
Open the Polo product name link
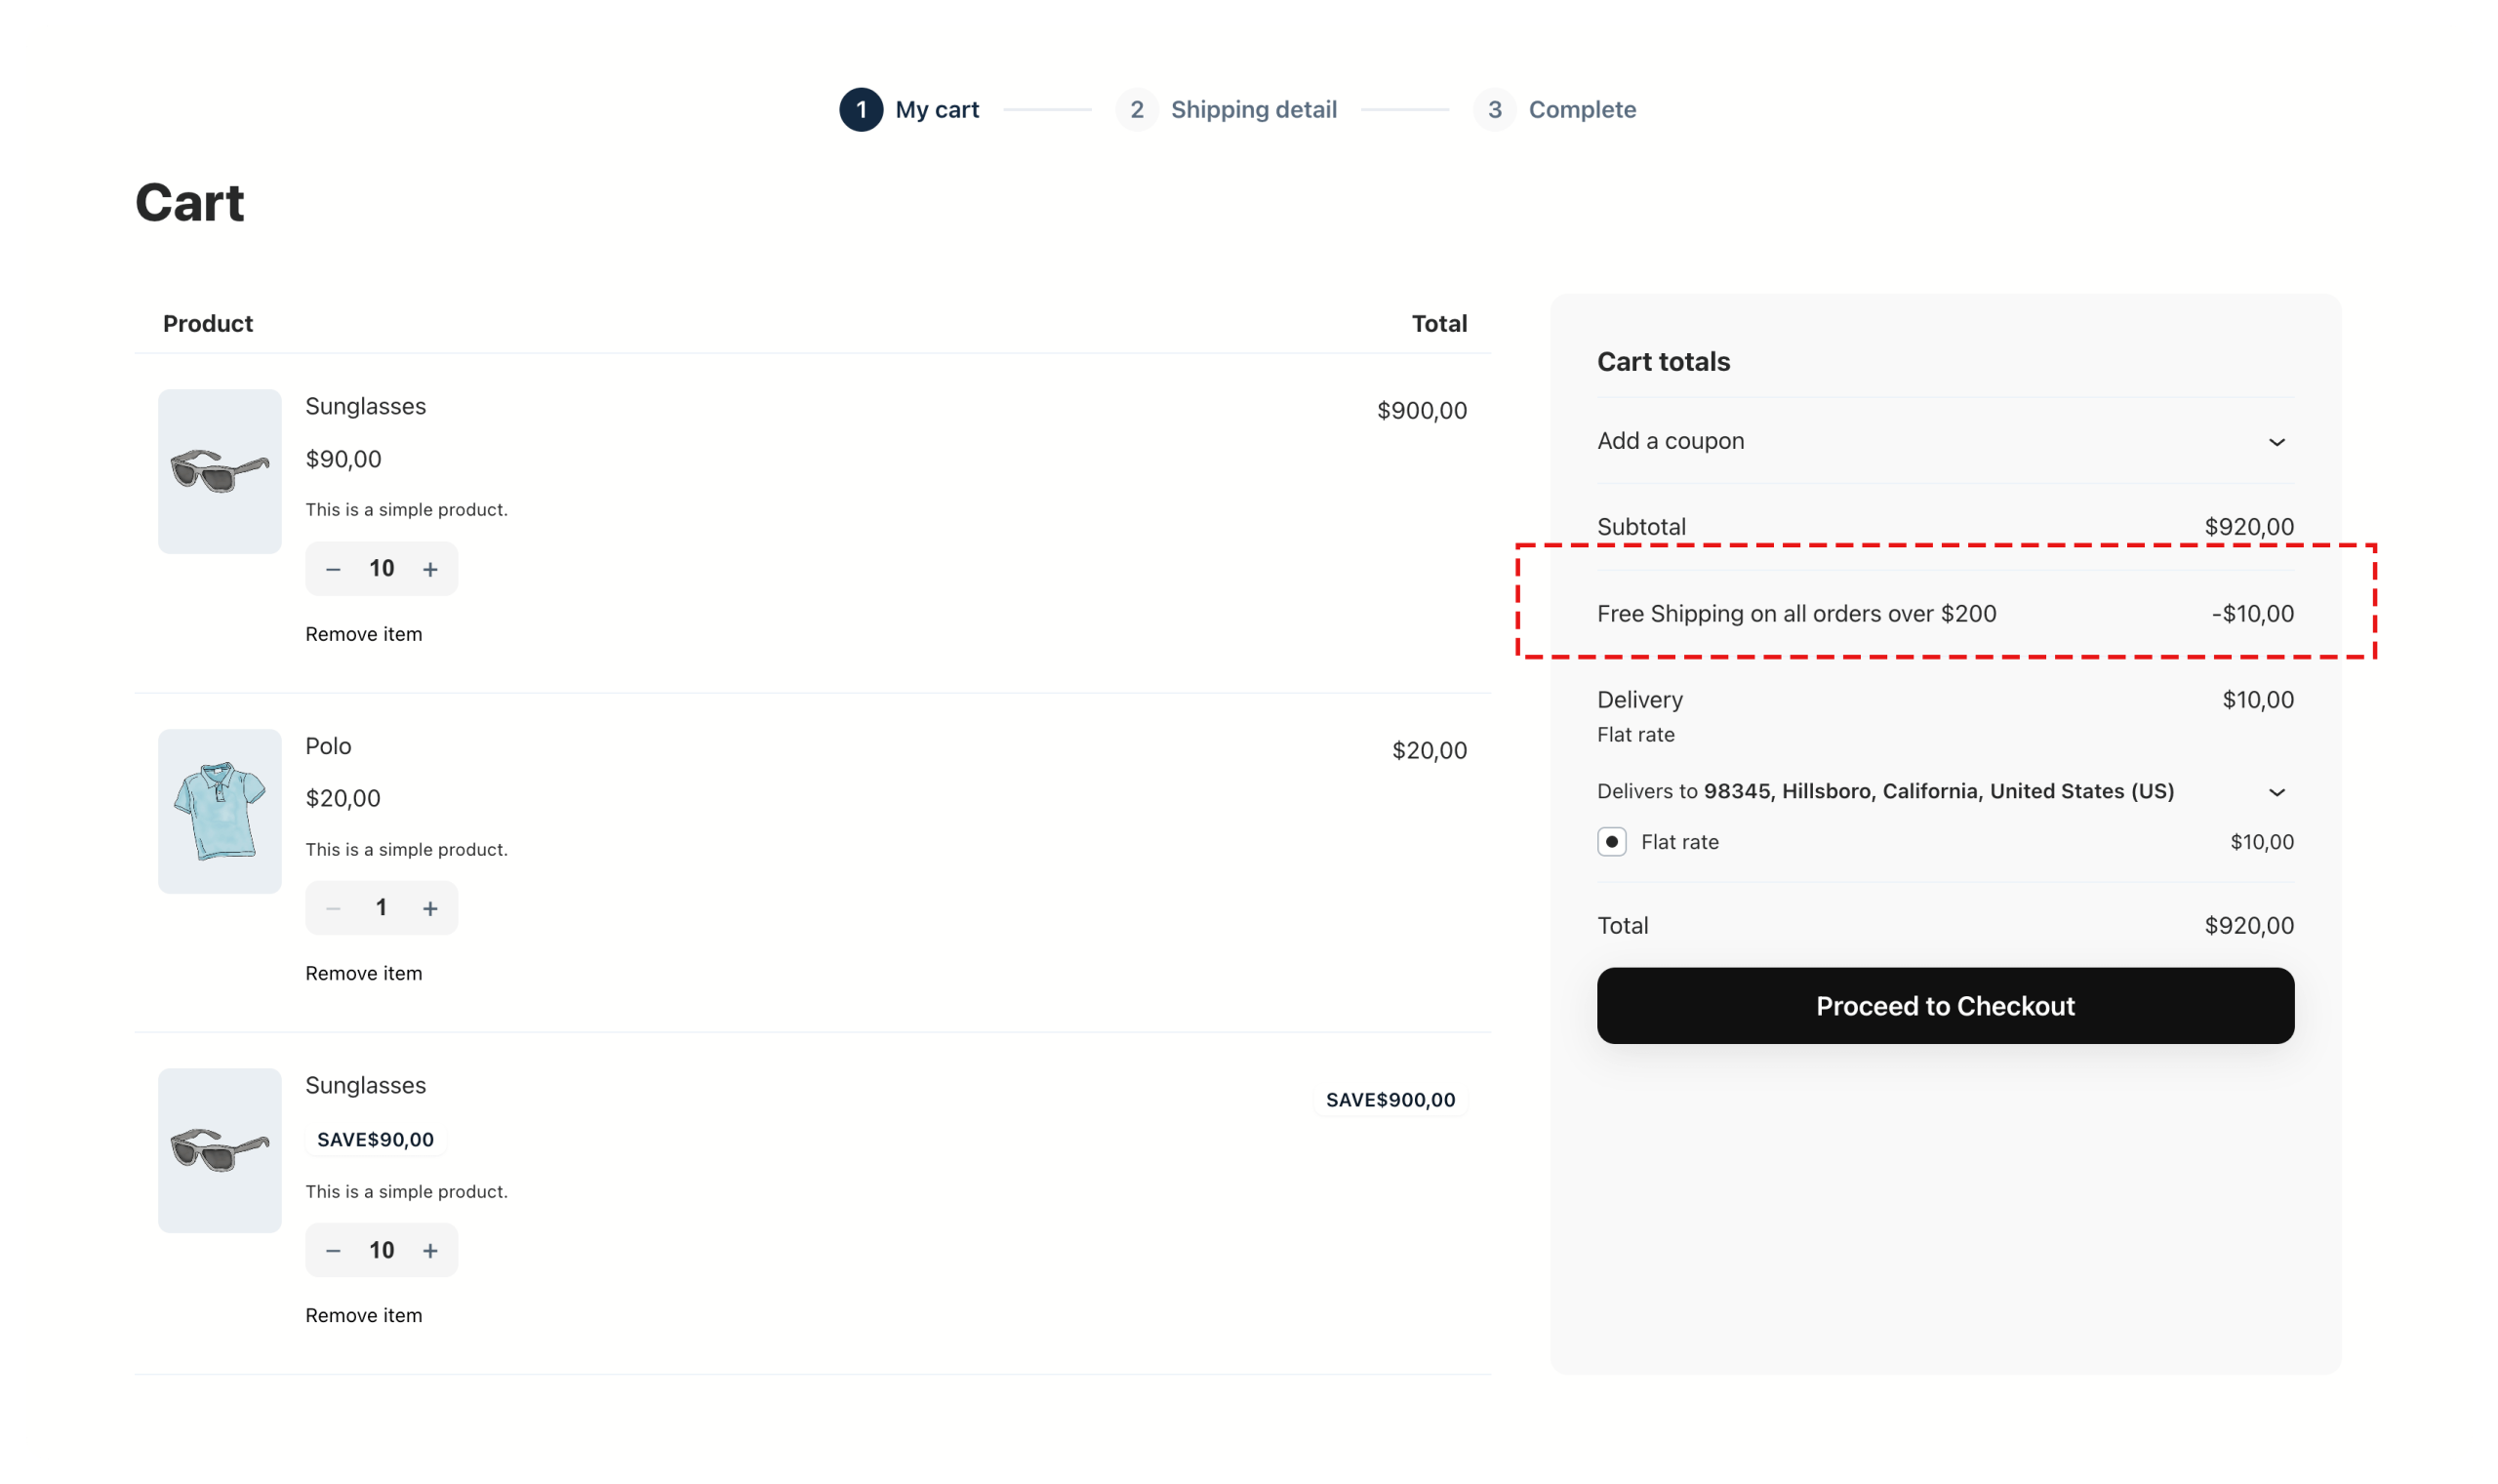(x=328, y=746)
